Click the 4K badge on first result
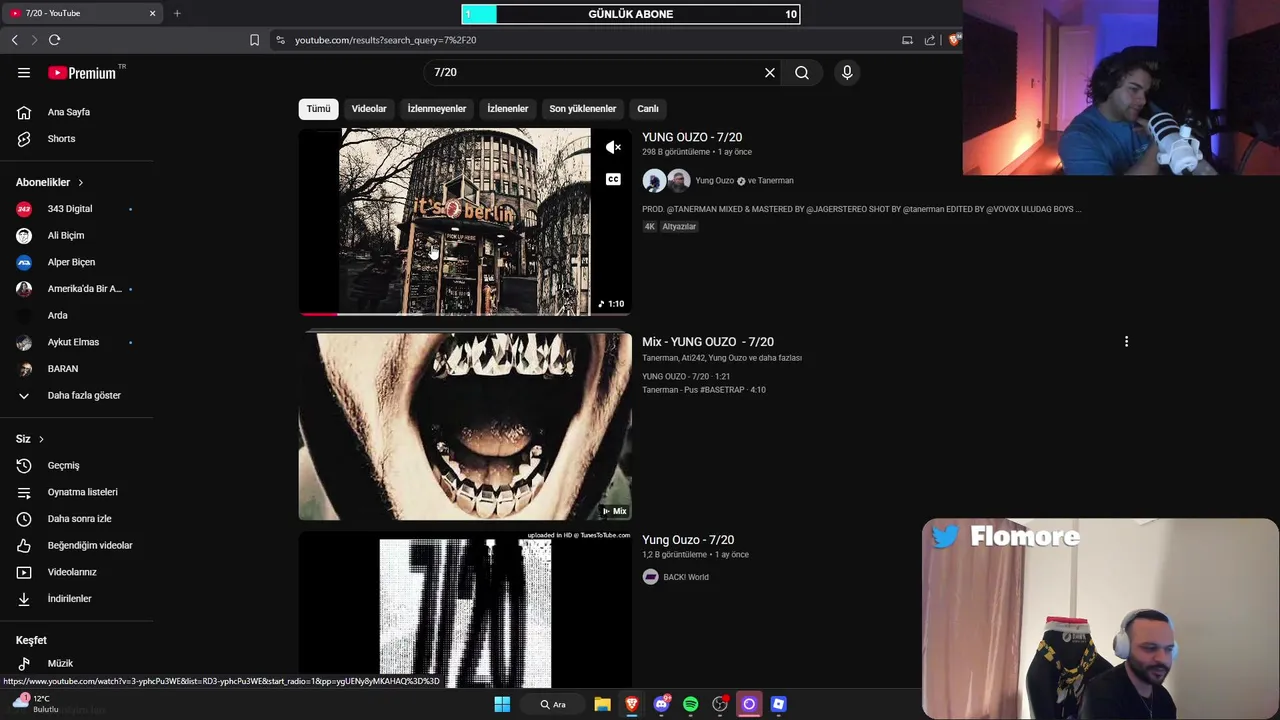Screen dimensions: 1280x720 650,227
